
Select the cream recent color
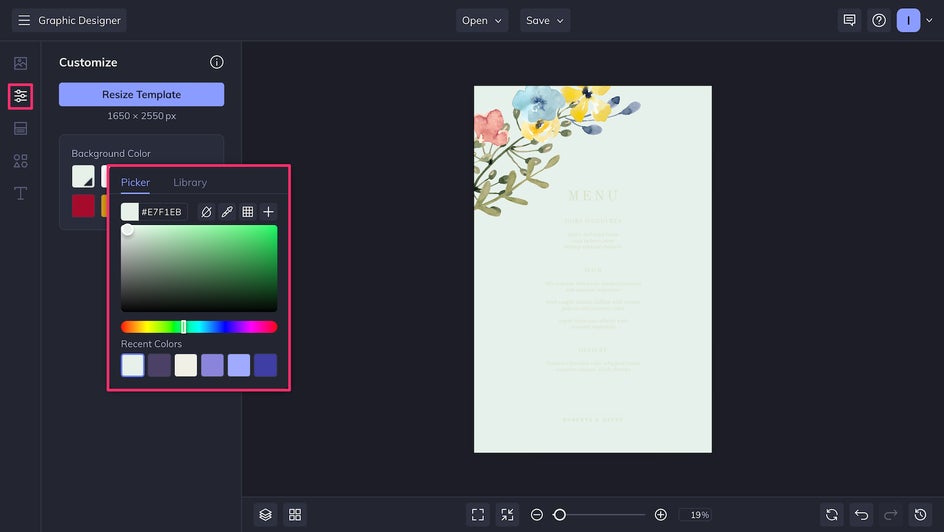tap(185, 365)
